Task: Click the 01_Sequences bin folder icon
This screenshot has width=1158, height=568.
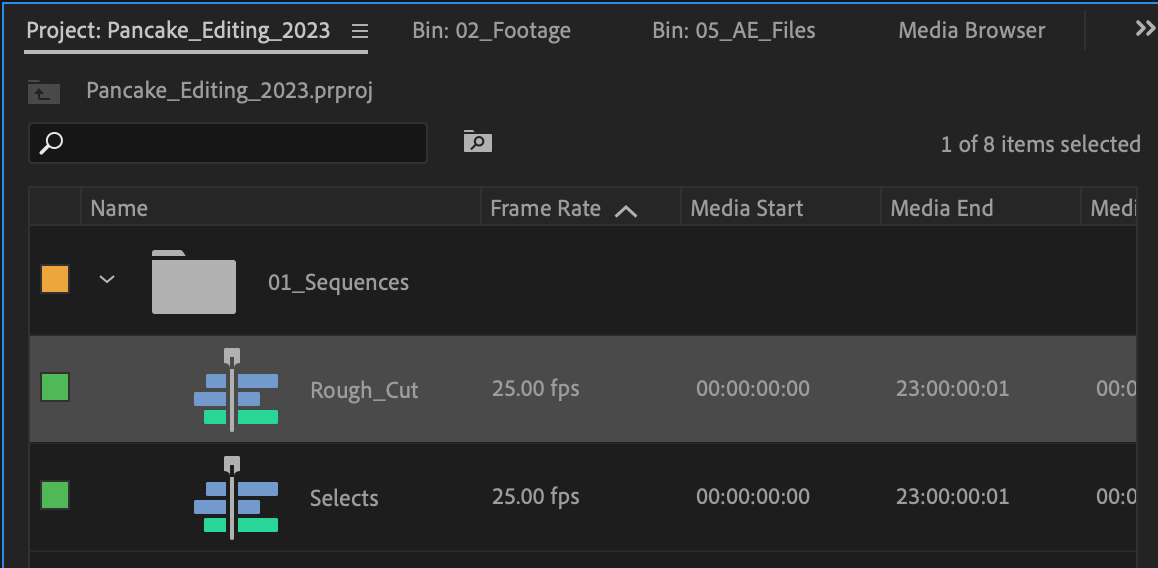Action: [x=194, y=282]
